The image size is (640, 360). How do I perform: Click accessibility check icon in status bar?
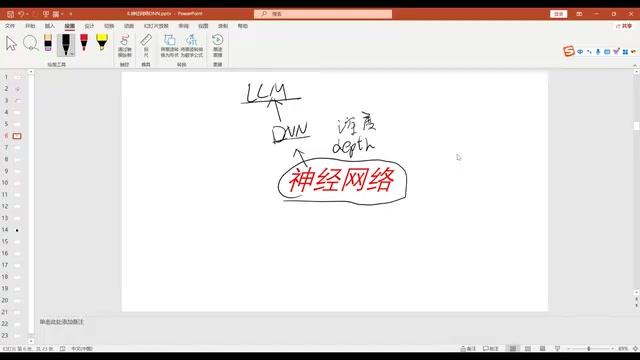(x=62, y=349)
